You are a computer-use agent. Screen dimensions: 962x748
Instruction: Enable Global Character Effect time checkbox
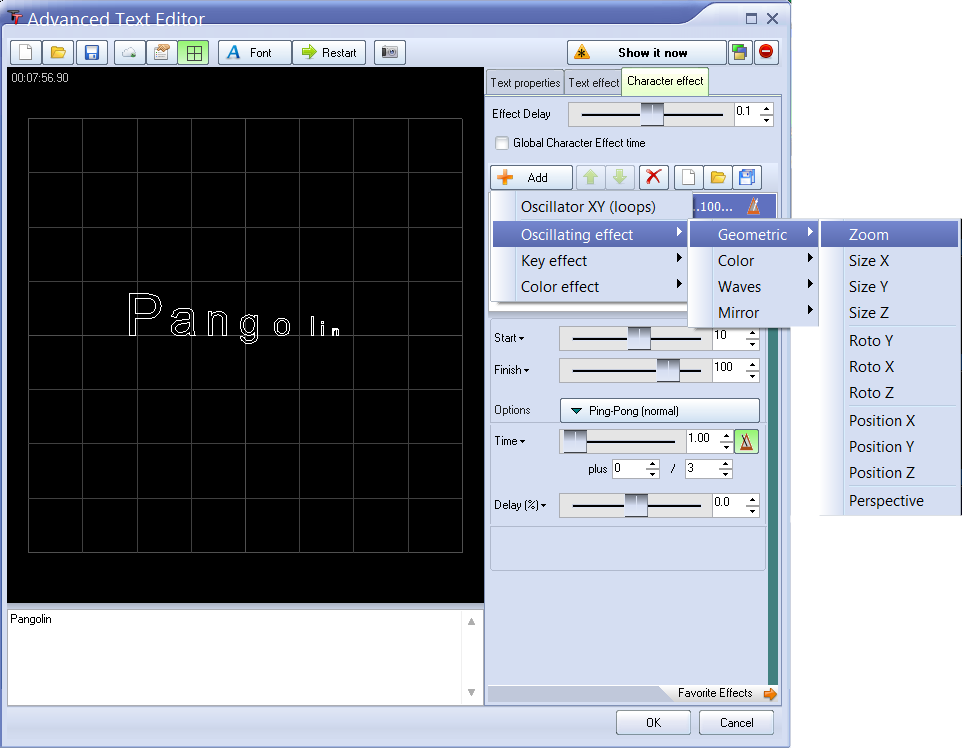[x=502, y=143]
